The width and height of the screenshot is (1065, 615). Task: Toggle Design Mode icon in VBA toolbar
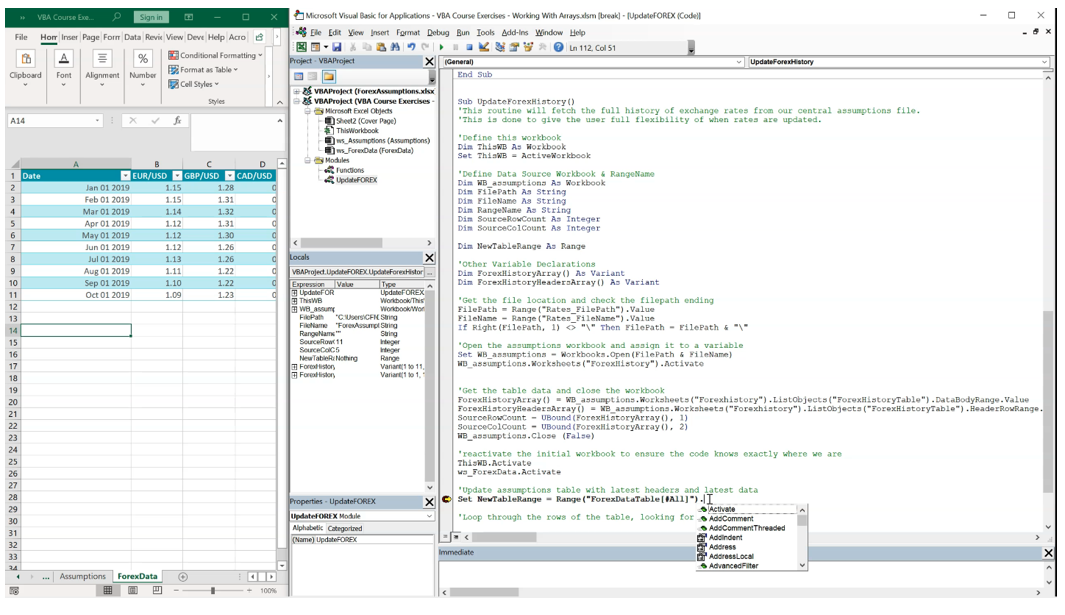(x=484, y=48)
